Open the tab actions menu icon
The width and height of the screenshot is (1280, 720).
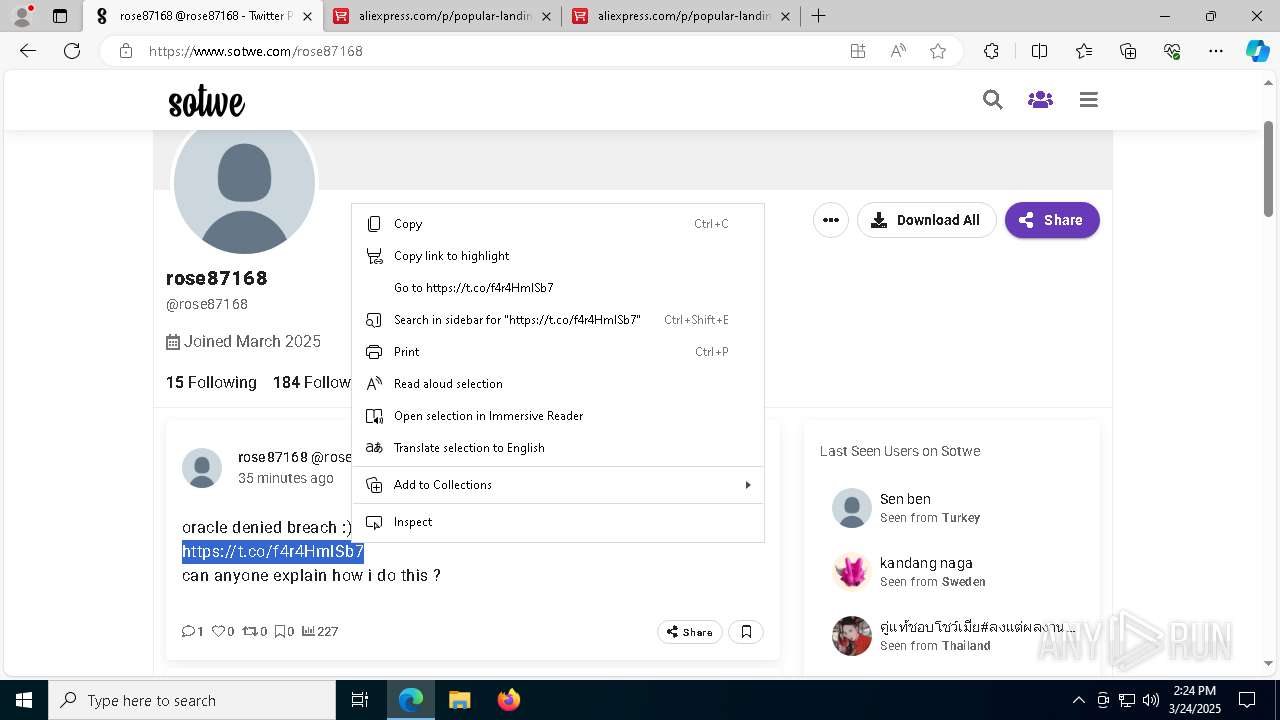[x=60, y=16]
